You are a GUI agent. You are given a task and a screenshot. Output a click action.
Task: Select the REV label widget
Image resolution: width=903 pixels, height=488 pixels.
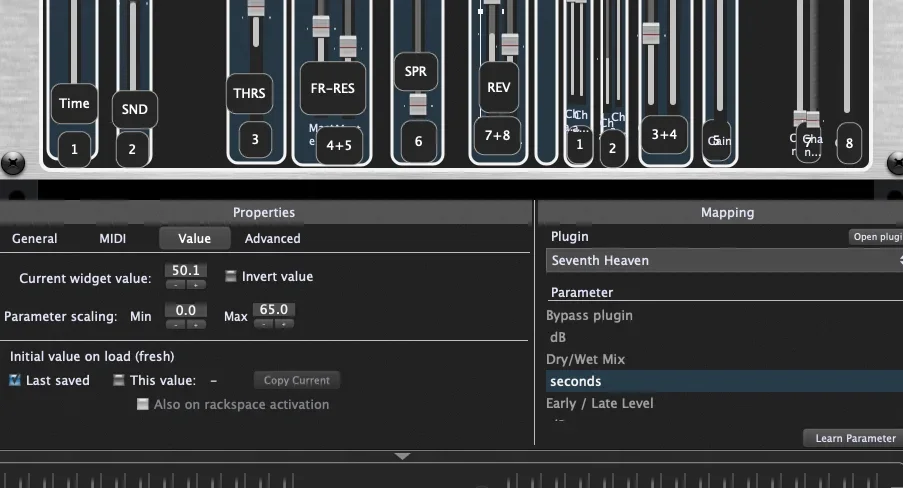coord(498,87)
